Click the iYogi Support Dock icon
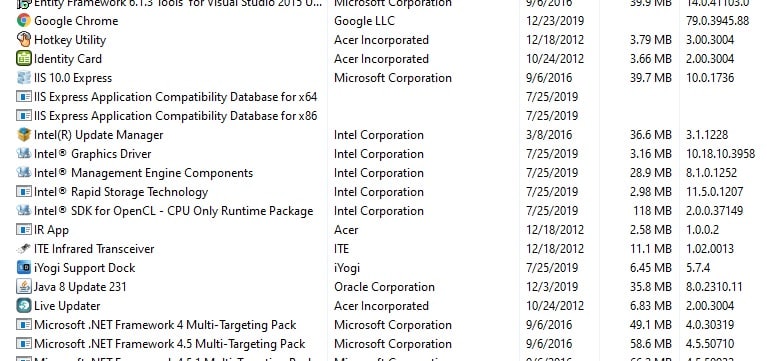The image size is (779, 361). click(x=23, y=268)
